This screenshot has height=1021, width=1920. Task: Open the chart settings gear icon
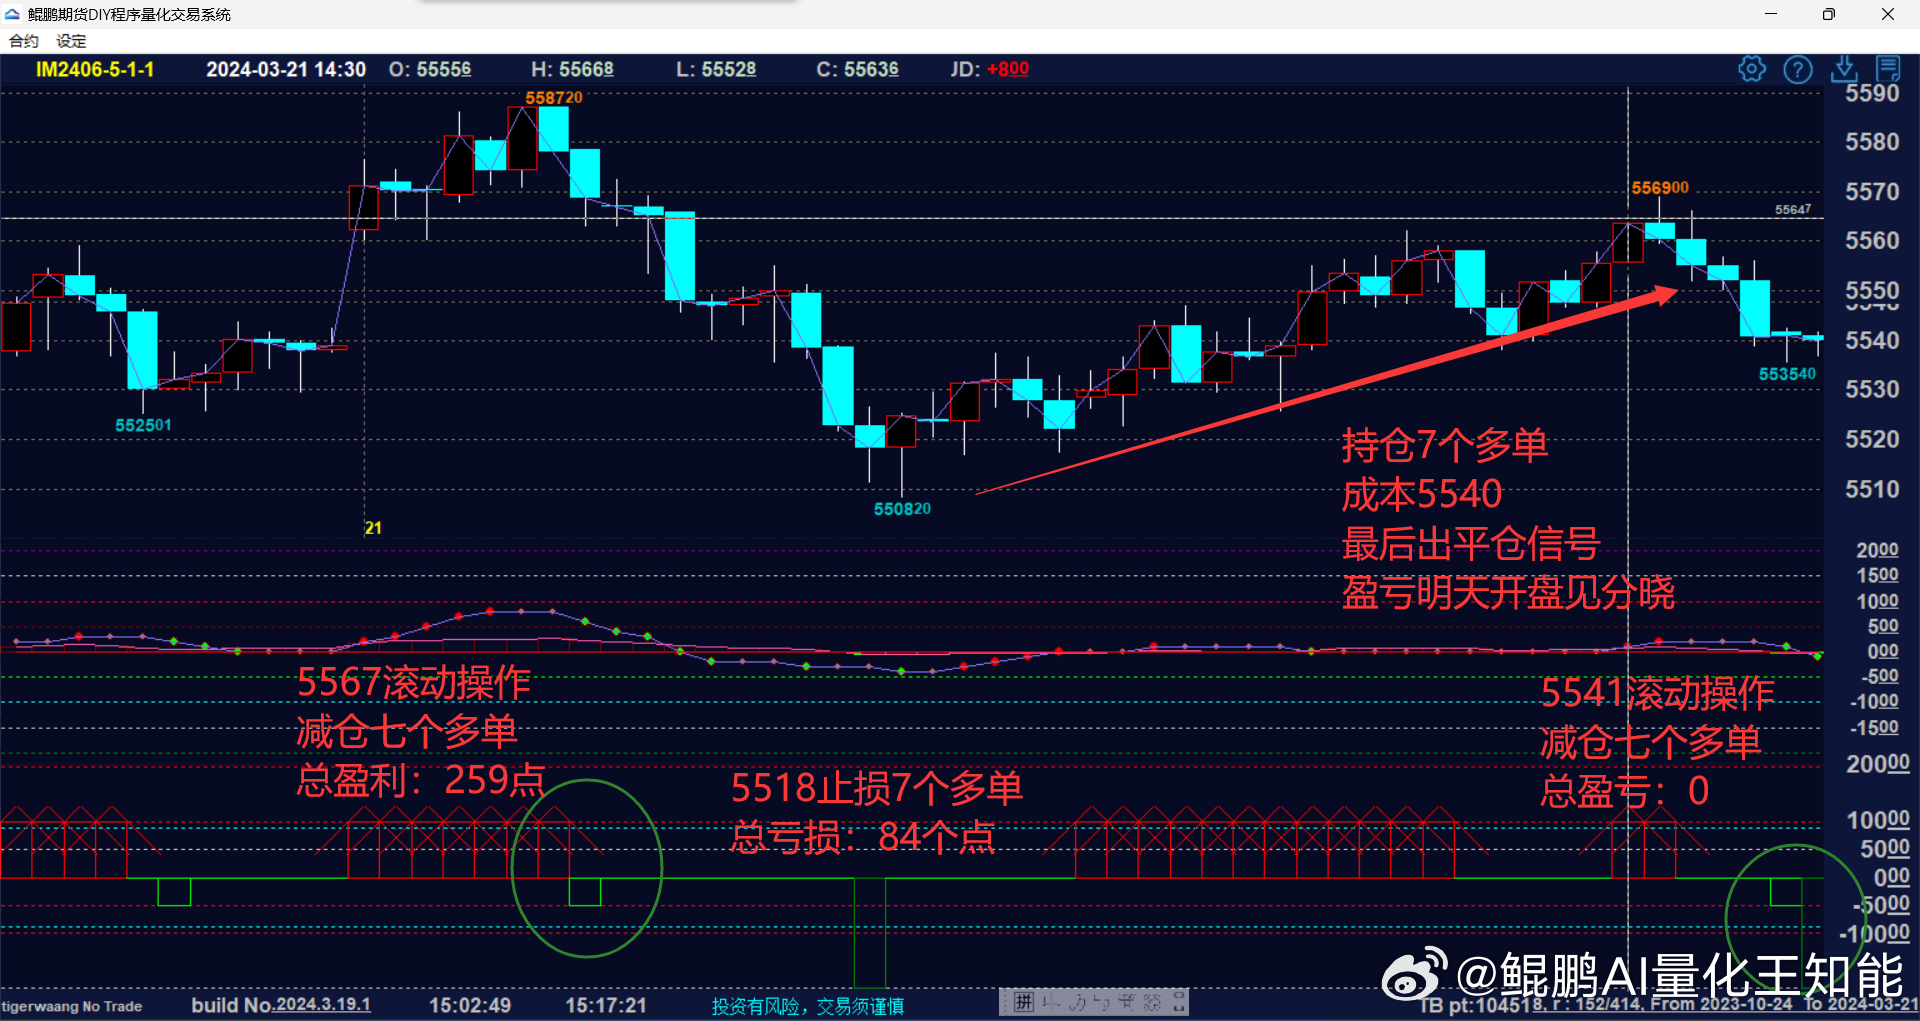pos(1752,69)
